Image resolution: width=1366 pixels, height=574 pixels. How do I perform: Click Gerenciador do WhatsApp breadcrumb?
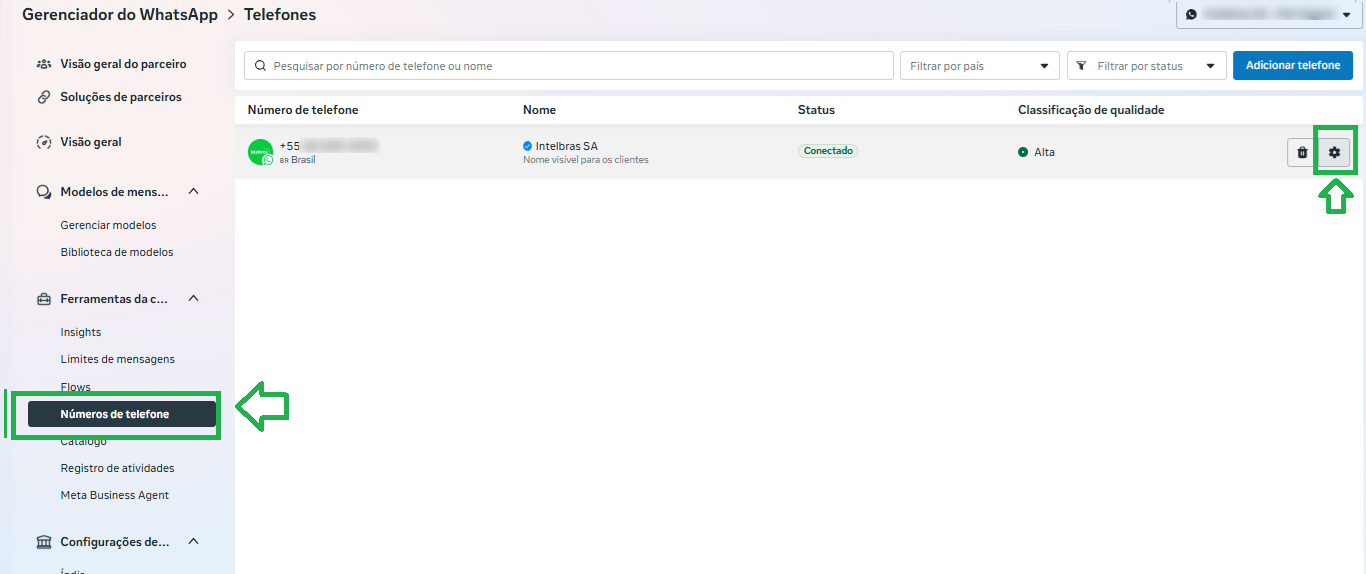click(x=120, y=15)
